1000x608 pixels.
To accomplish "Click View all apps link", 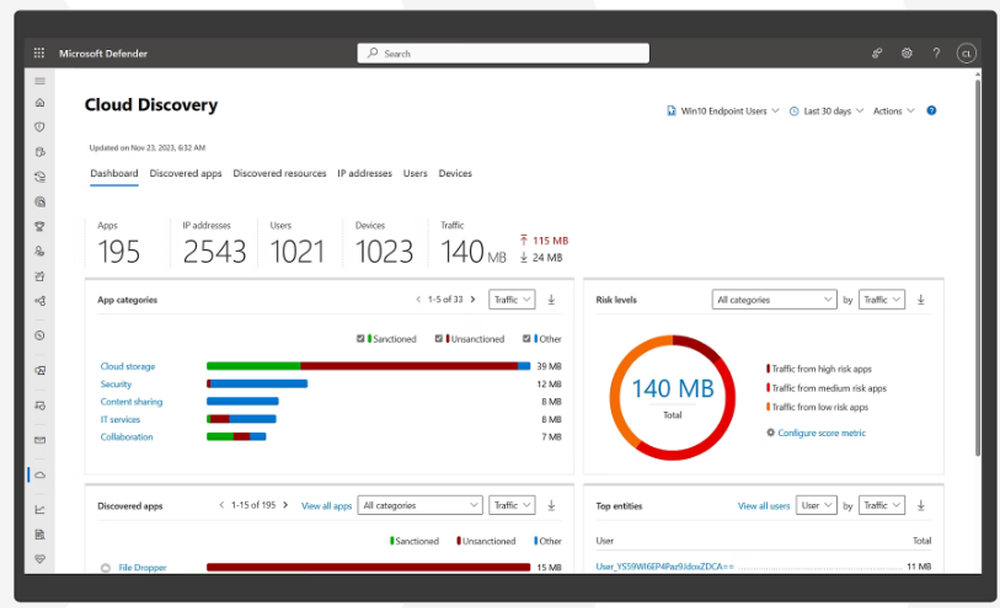I will pos(327,506).
